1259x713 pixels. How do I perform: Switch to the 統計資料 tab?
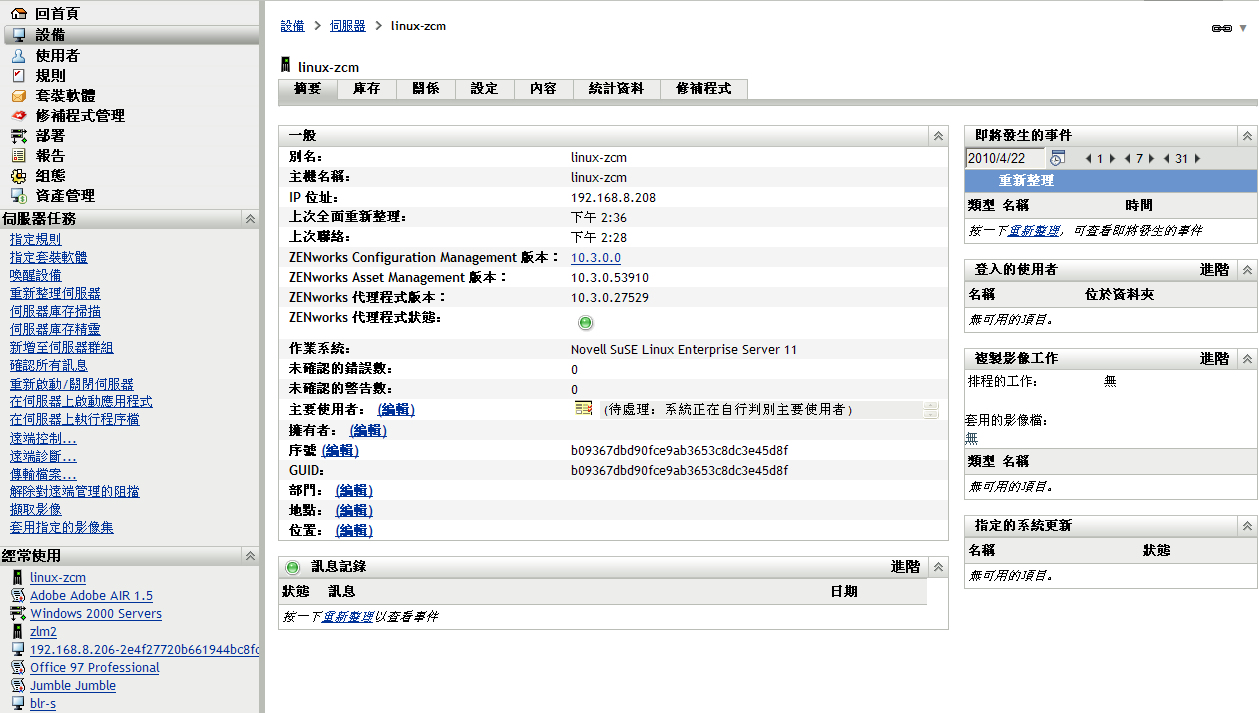click(616, 88)
